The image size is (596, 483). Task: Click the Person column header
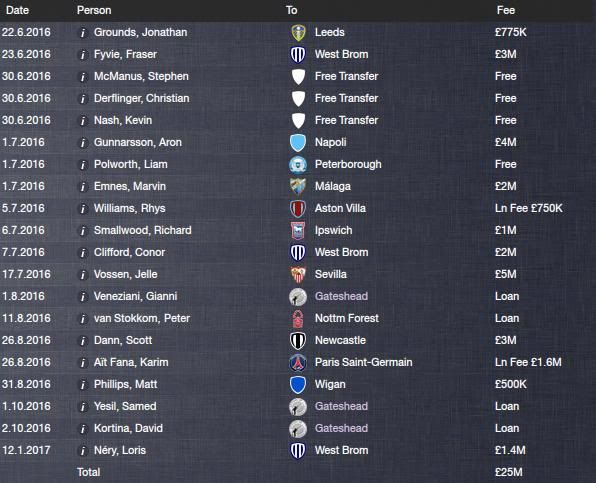[x=94, y=10]
